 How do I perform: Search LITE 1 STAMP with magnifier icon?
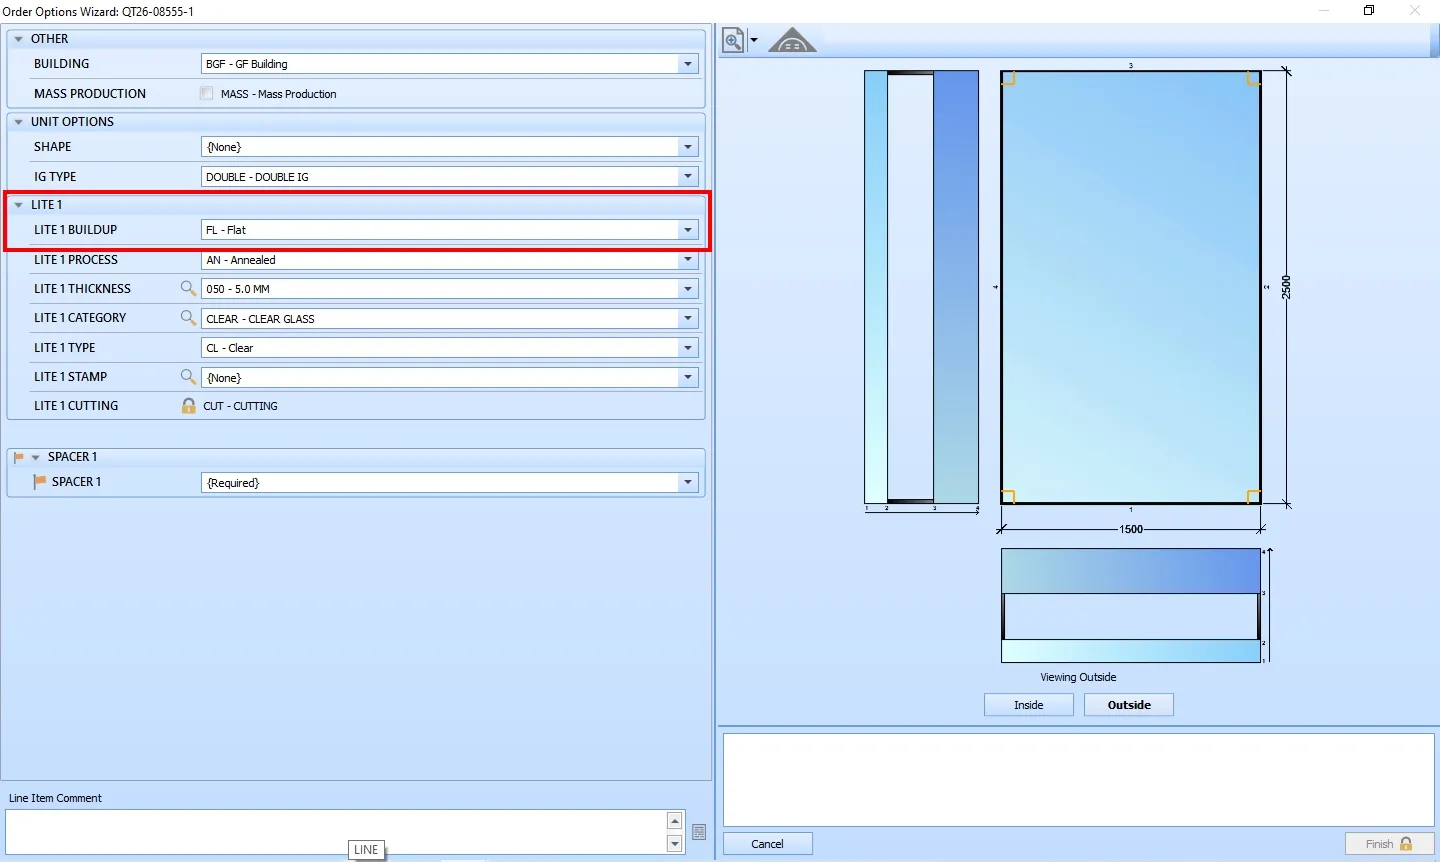[x=188, y=377]
